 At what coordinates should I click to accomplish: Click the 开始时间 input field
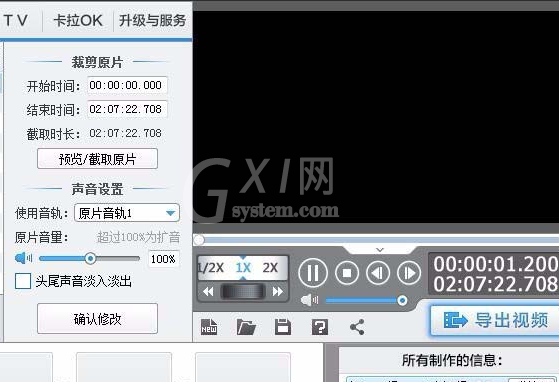coord(127,86)
